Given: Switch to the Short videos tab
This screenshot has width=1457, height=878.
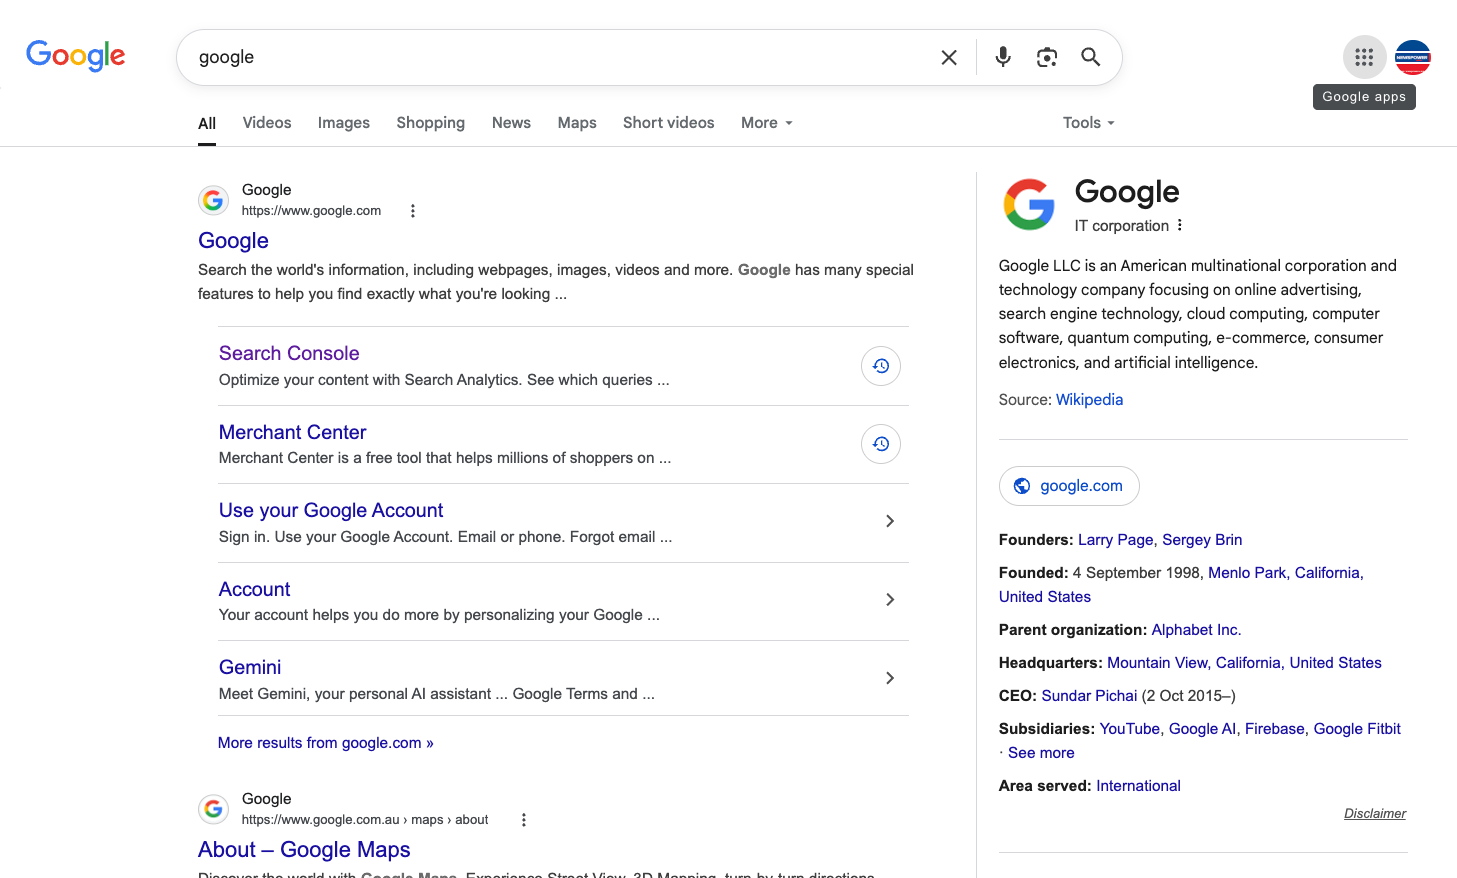Looking at the screenshot, I should point(669,123).
